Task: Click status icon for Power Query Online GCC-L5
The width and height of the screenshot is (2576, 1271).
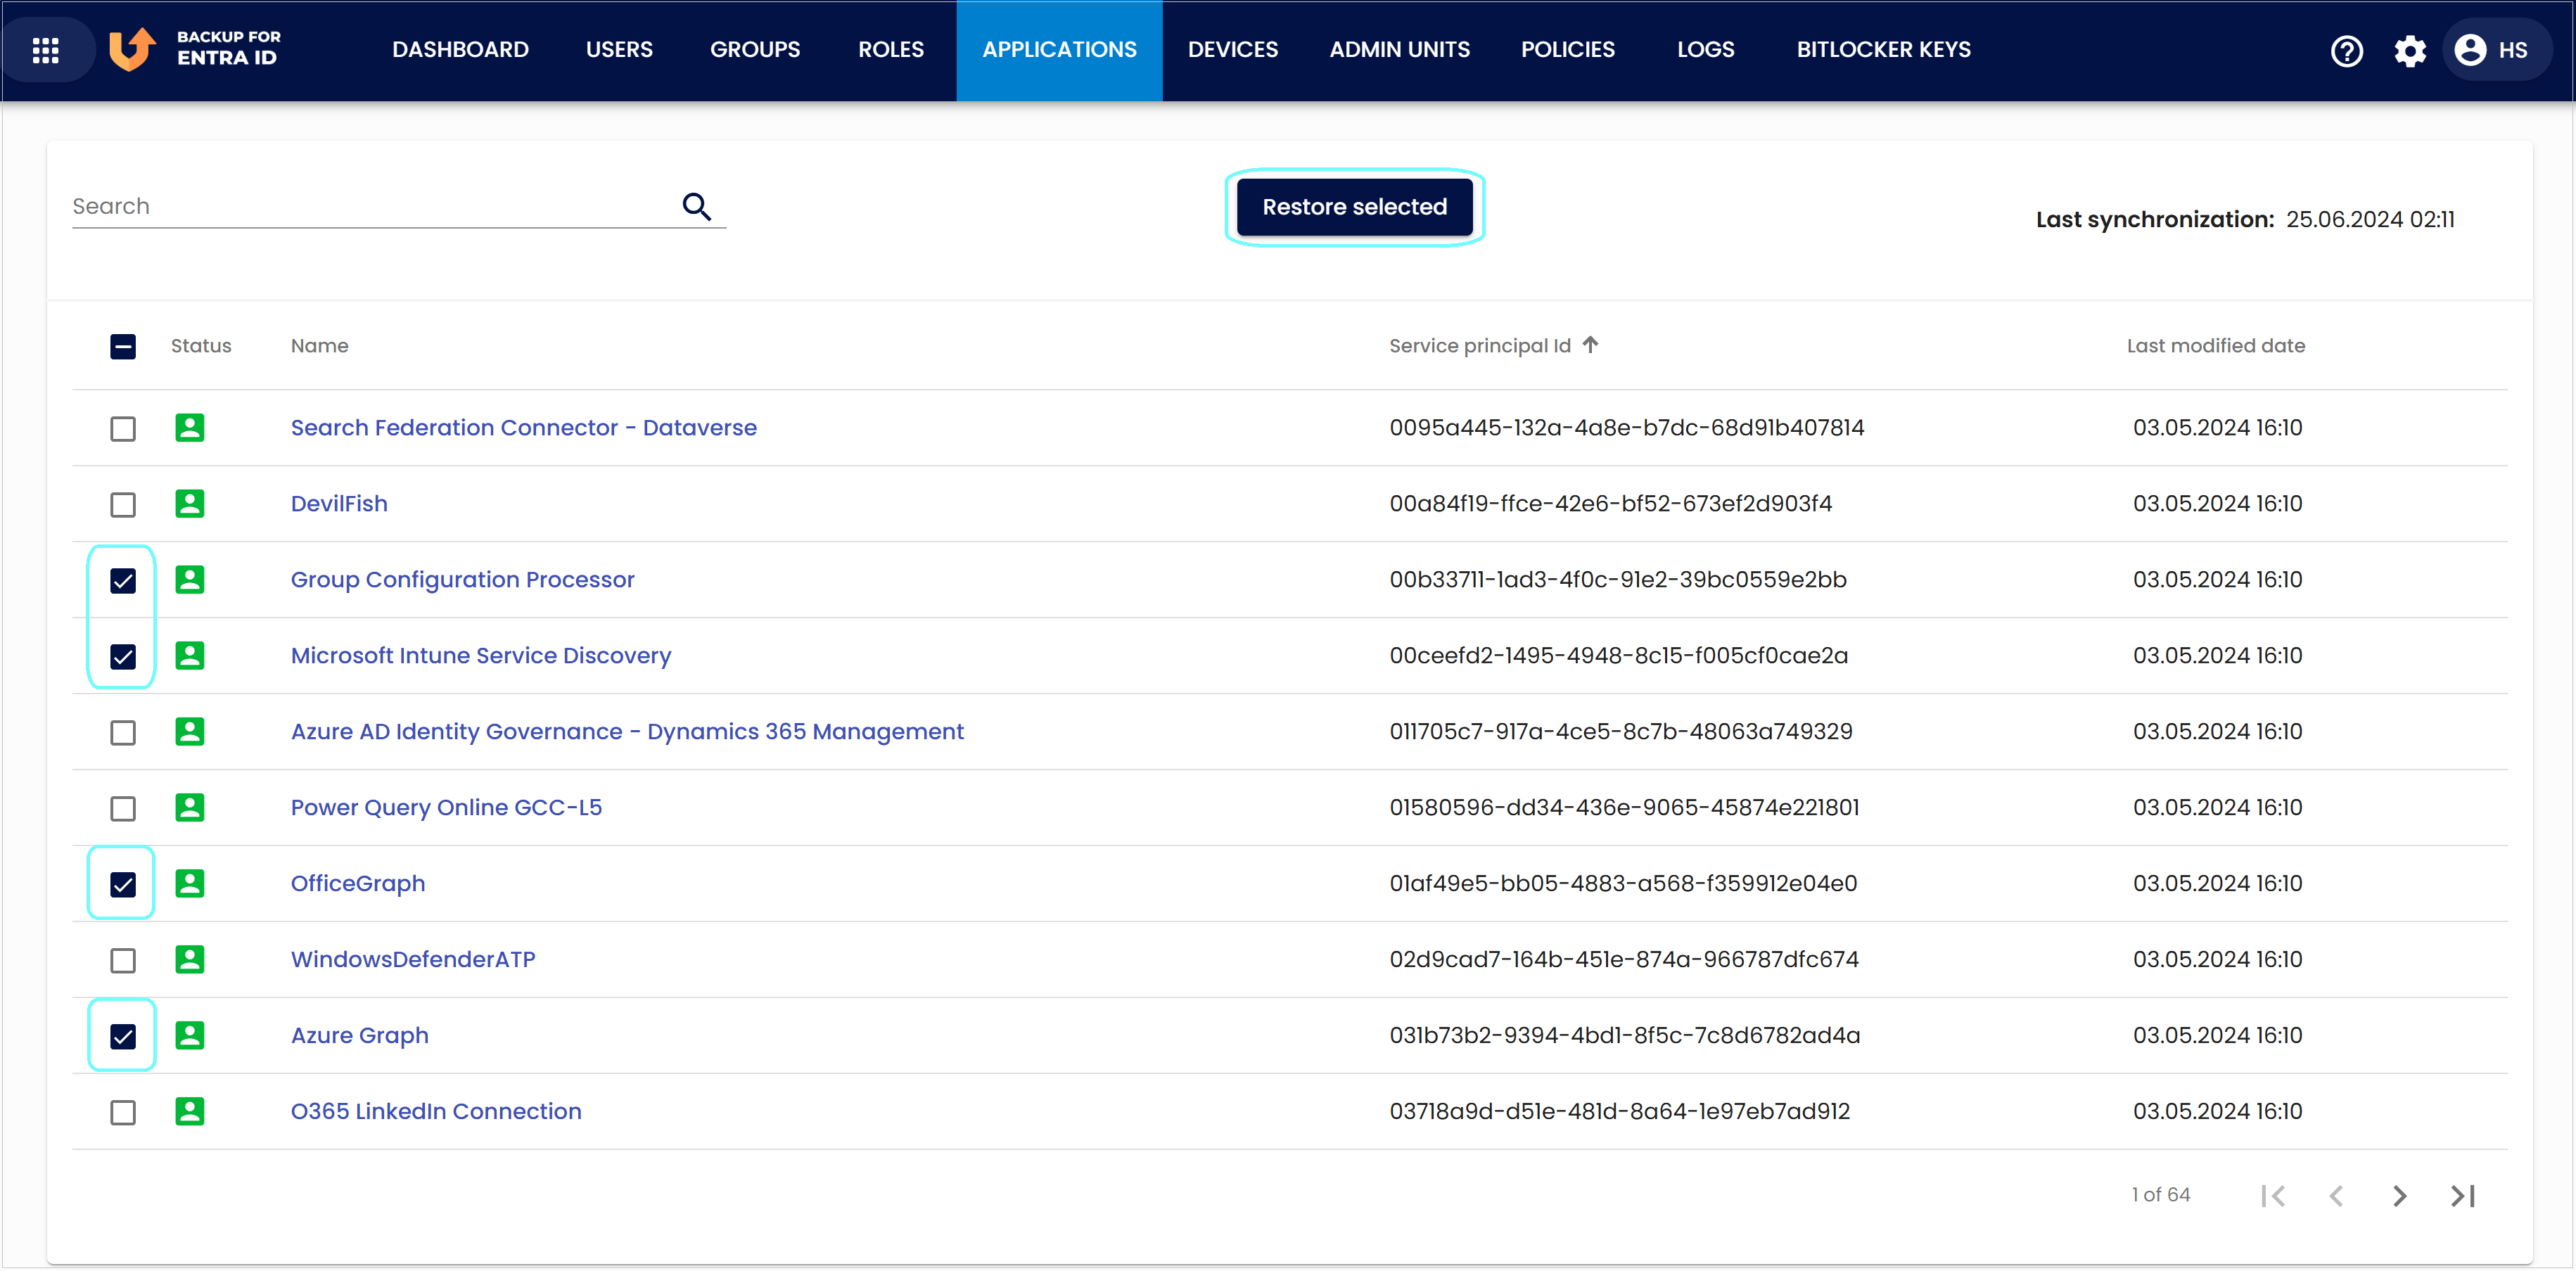Action: tap(190, 808)
